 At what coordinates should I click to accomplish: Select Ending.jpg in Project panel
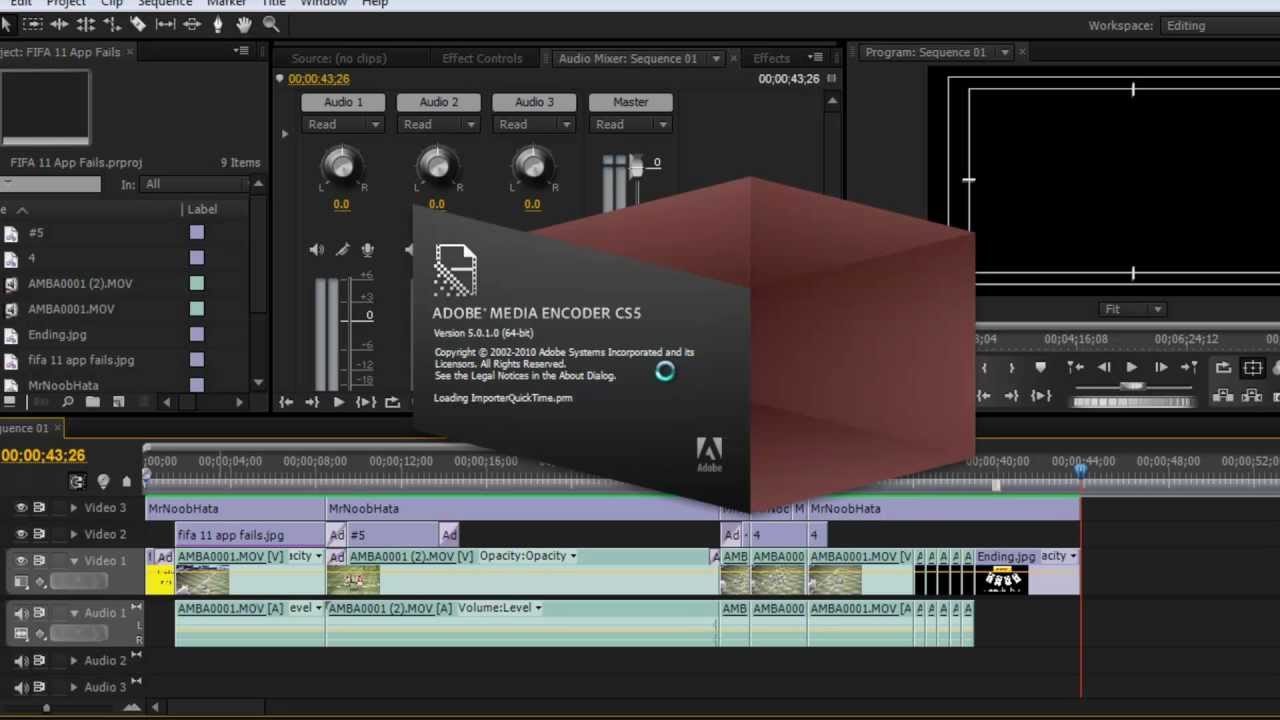(x=57, y=334)
